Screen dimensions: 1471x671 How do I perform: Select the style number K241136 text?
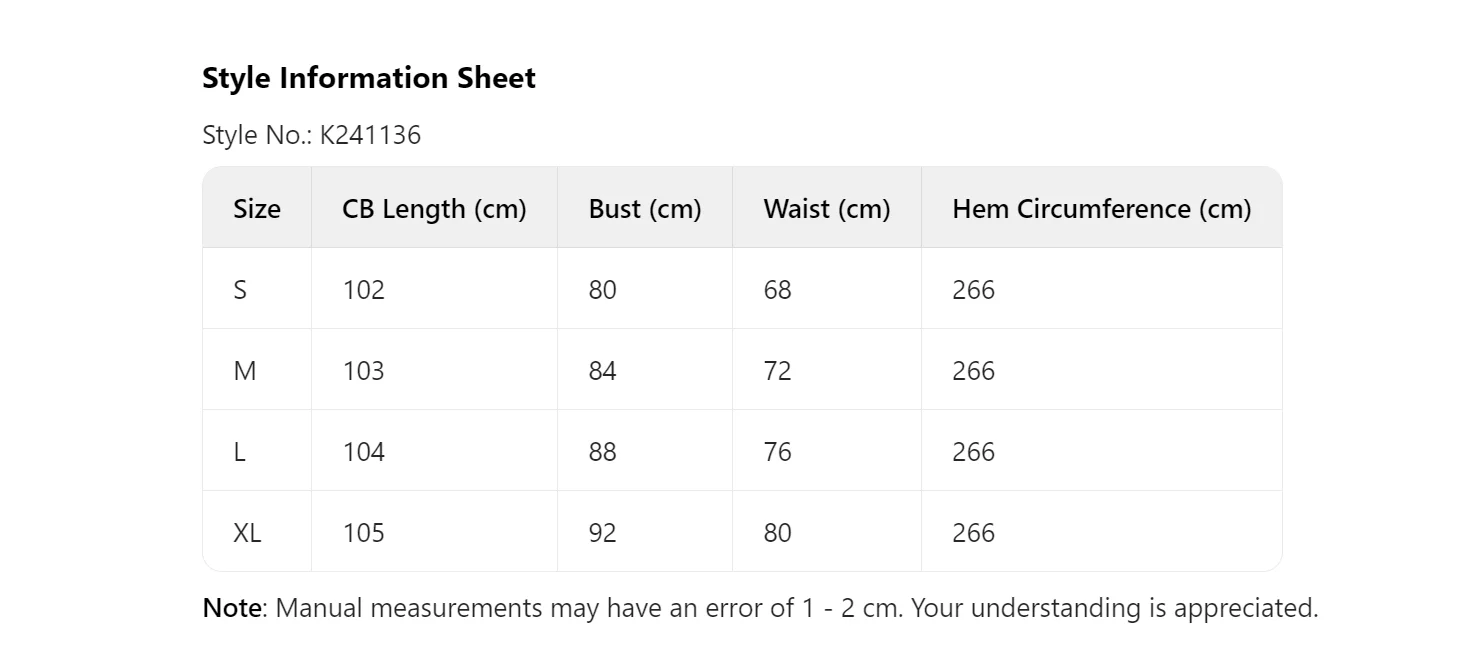370,135
